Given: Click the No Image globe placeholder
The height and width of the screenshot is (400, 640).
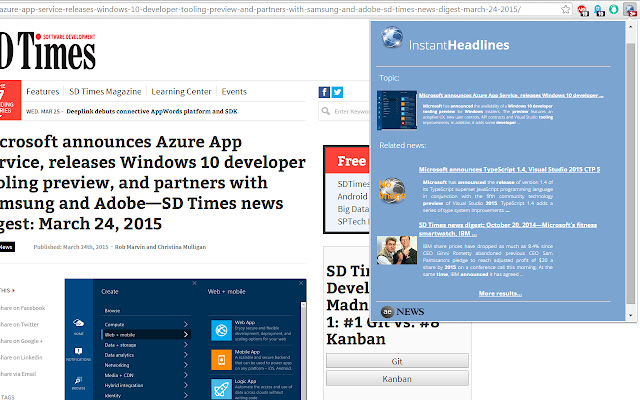Looking at the screenshot, I should click(392, 190).
